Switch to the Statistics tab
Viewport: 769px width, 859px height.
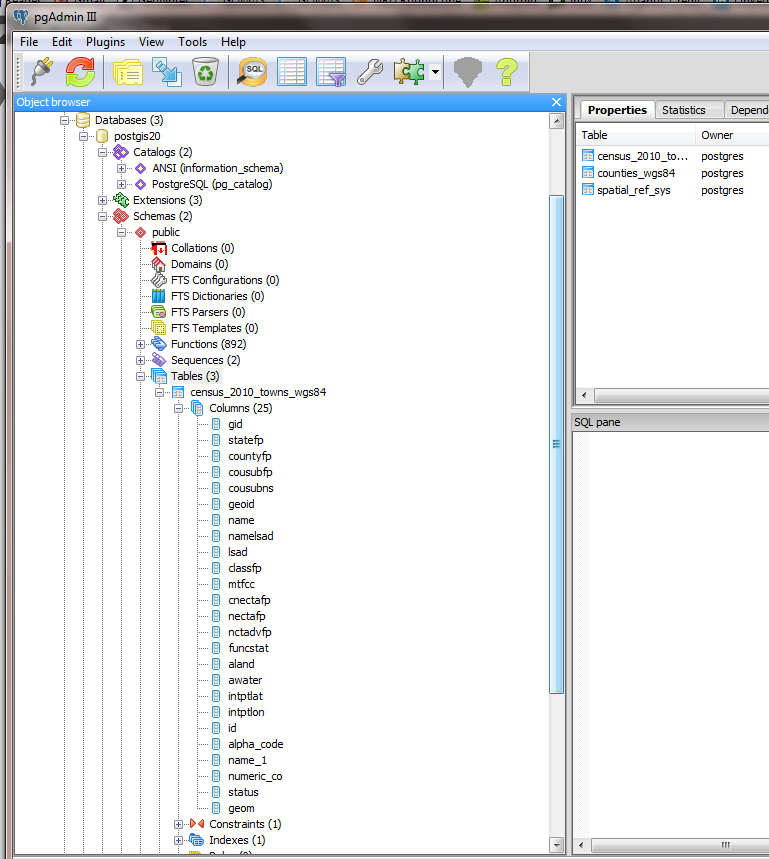point(684,110)
